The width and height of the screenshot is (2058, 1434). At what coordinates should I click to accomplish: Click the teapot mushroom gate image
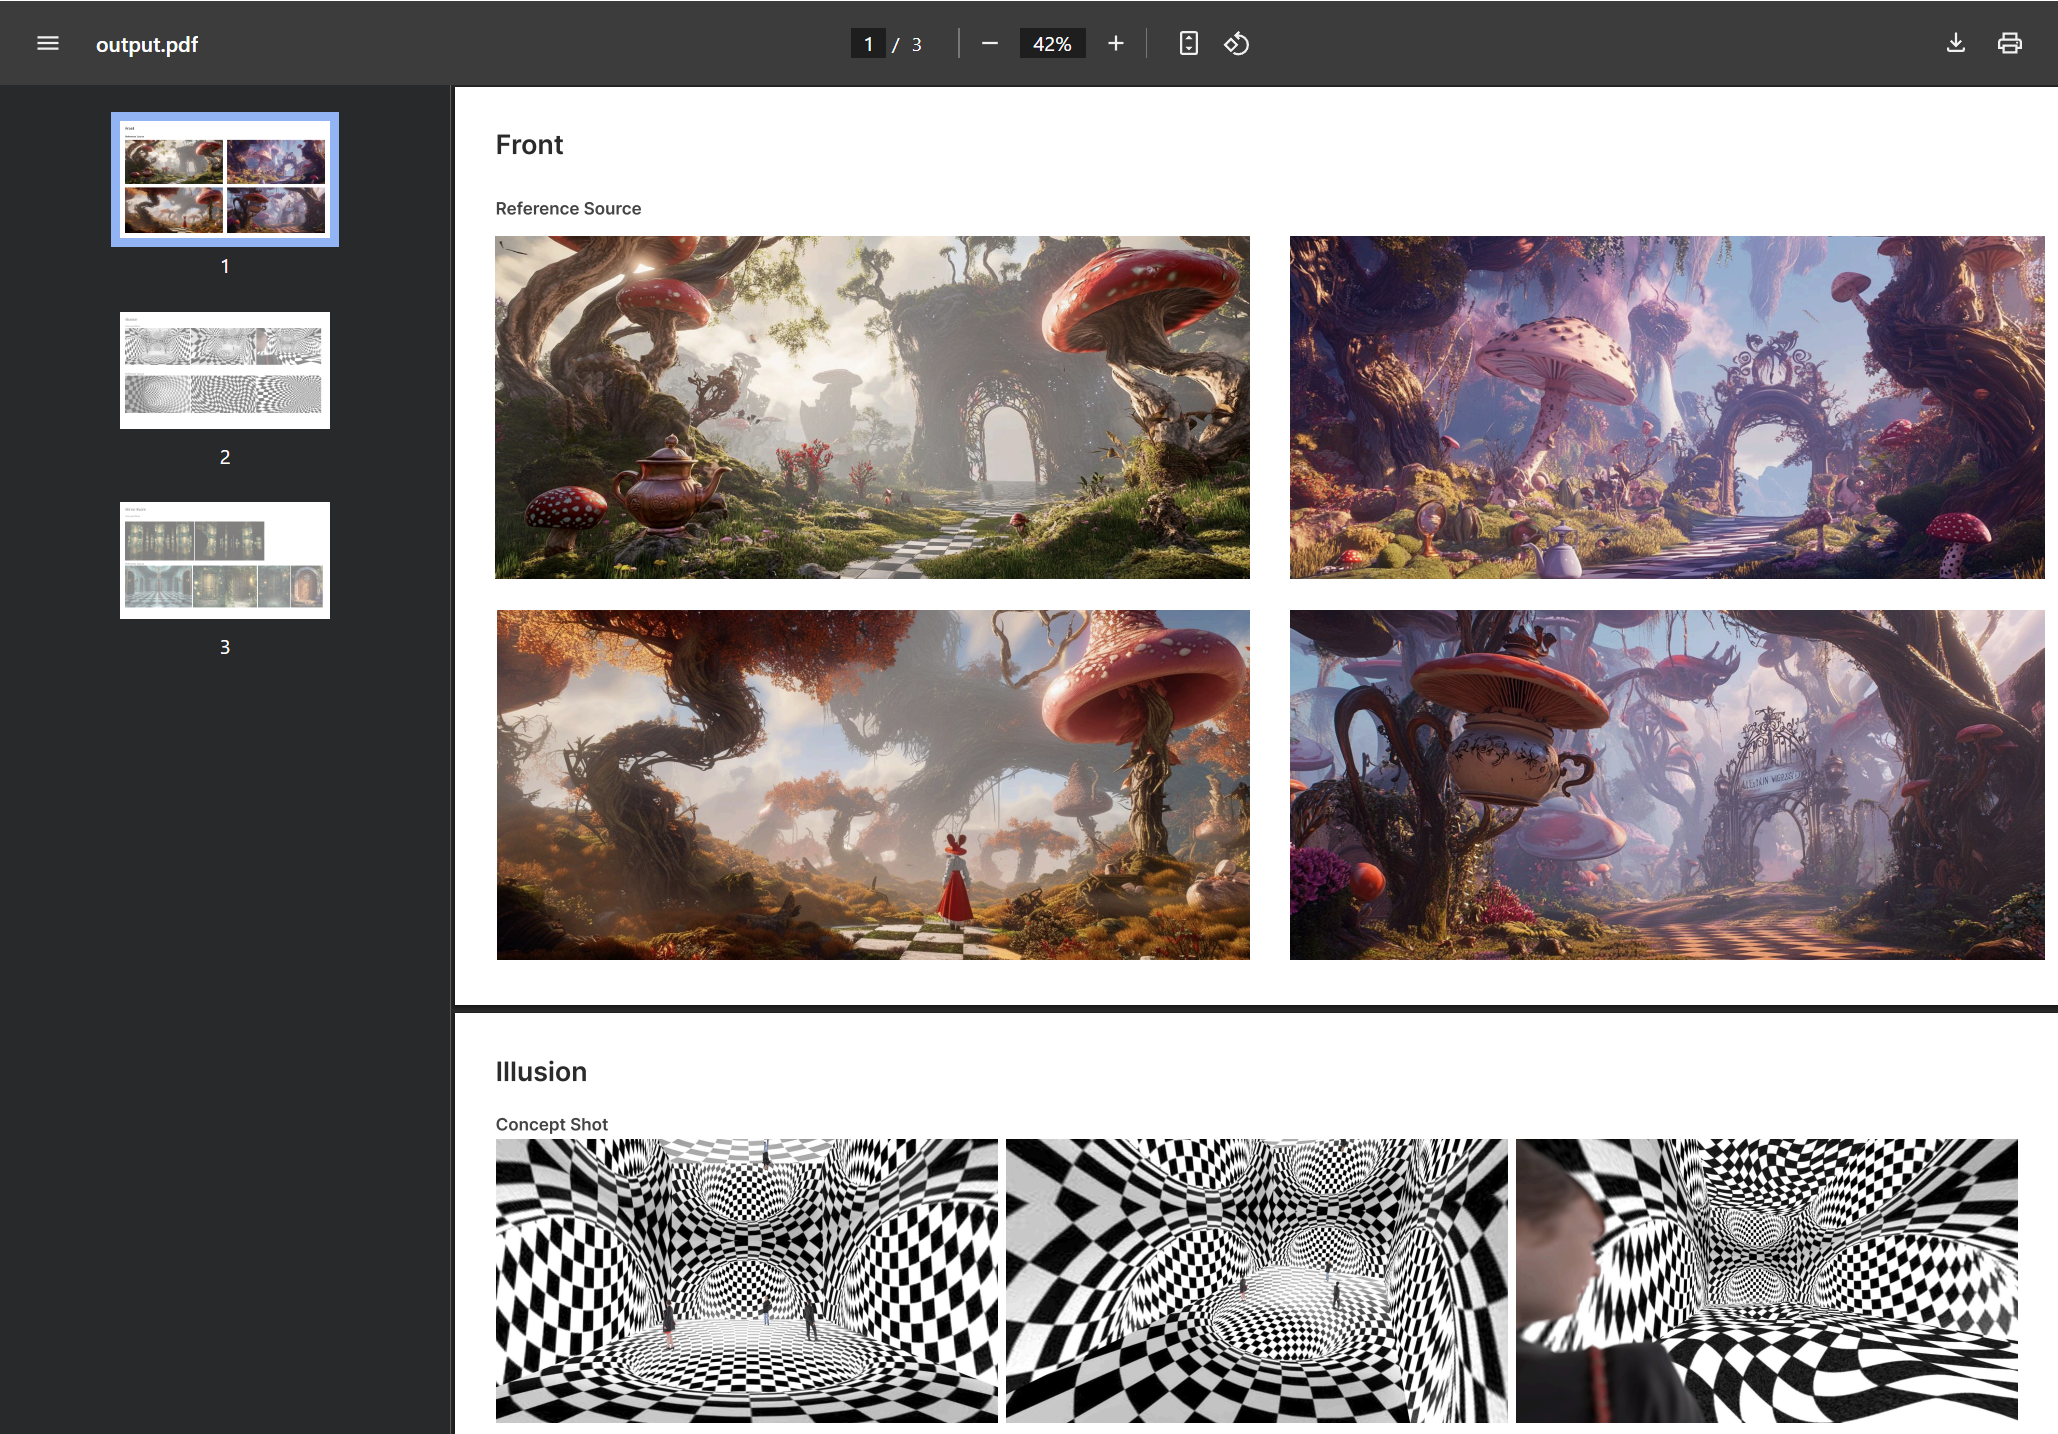point(1666,785)
